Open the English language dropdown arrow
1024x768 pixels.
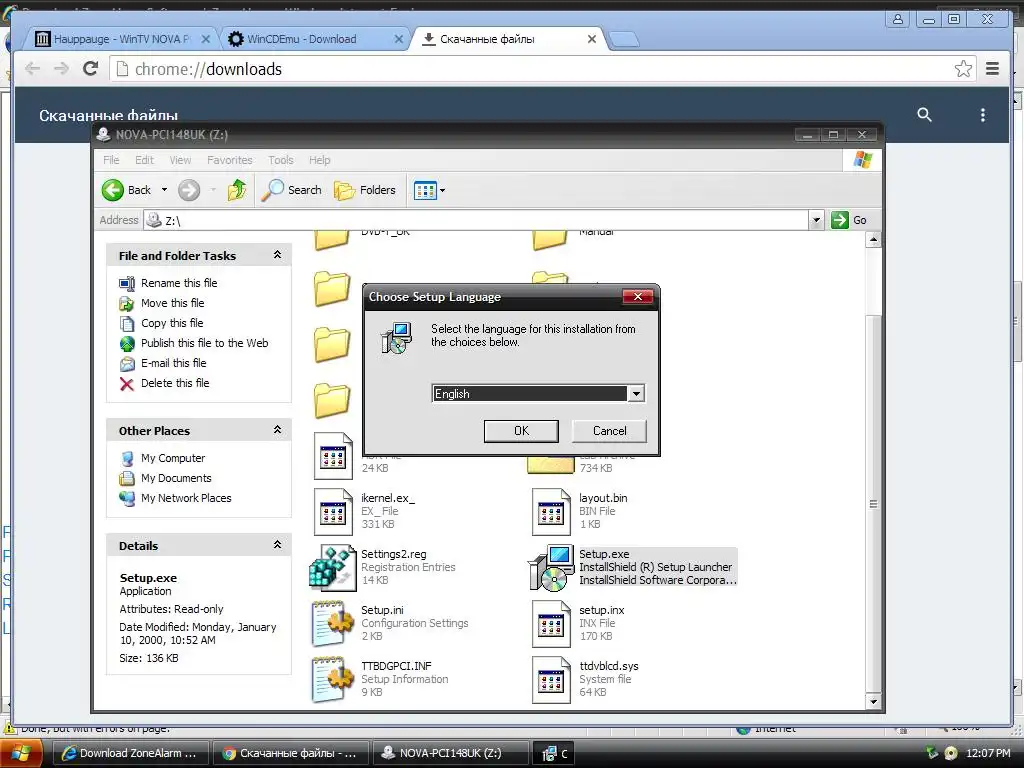[636, 393]
